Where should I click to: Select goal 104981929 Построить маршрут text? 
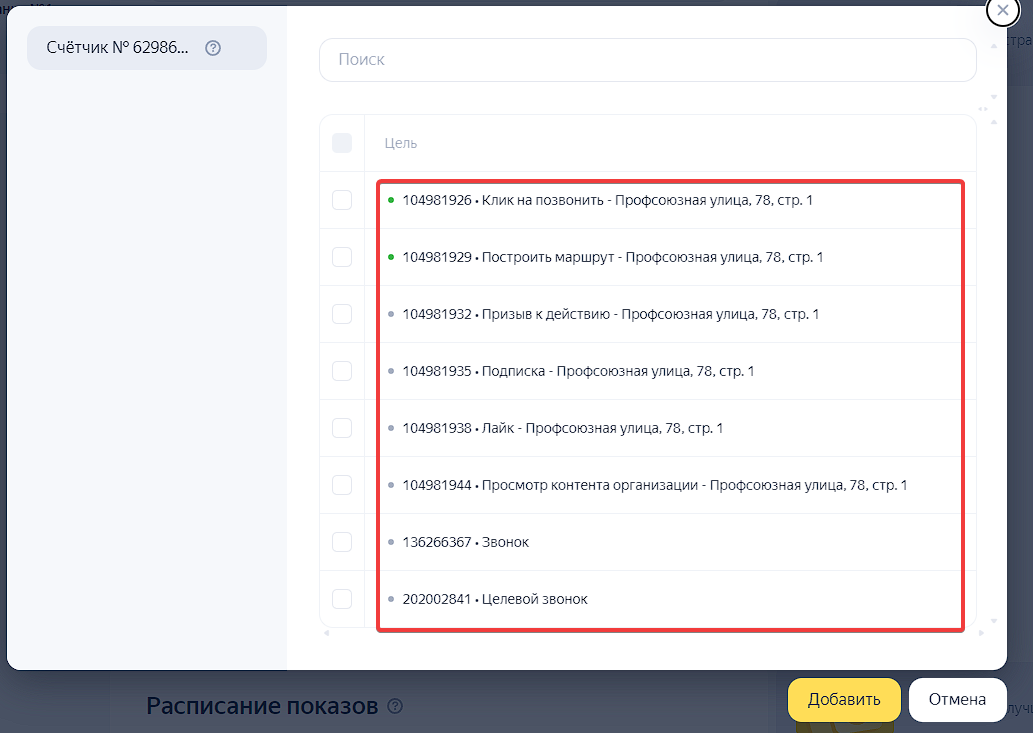coord(613,257)
